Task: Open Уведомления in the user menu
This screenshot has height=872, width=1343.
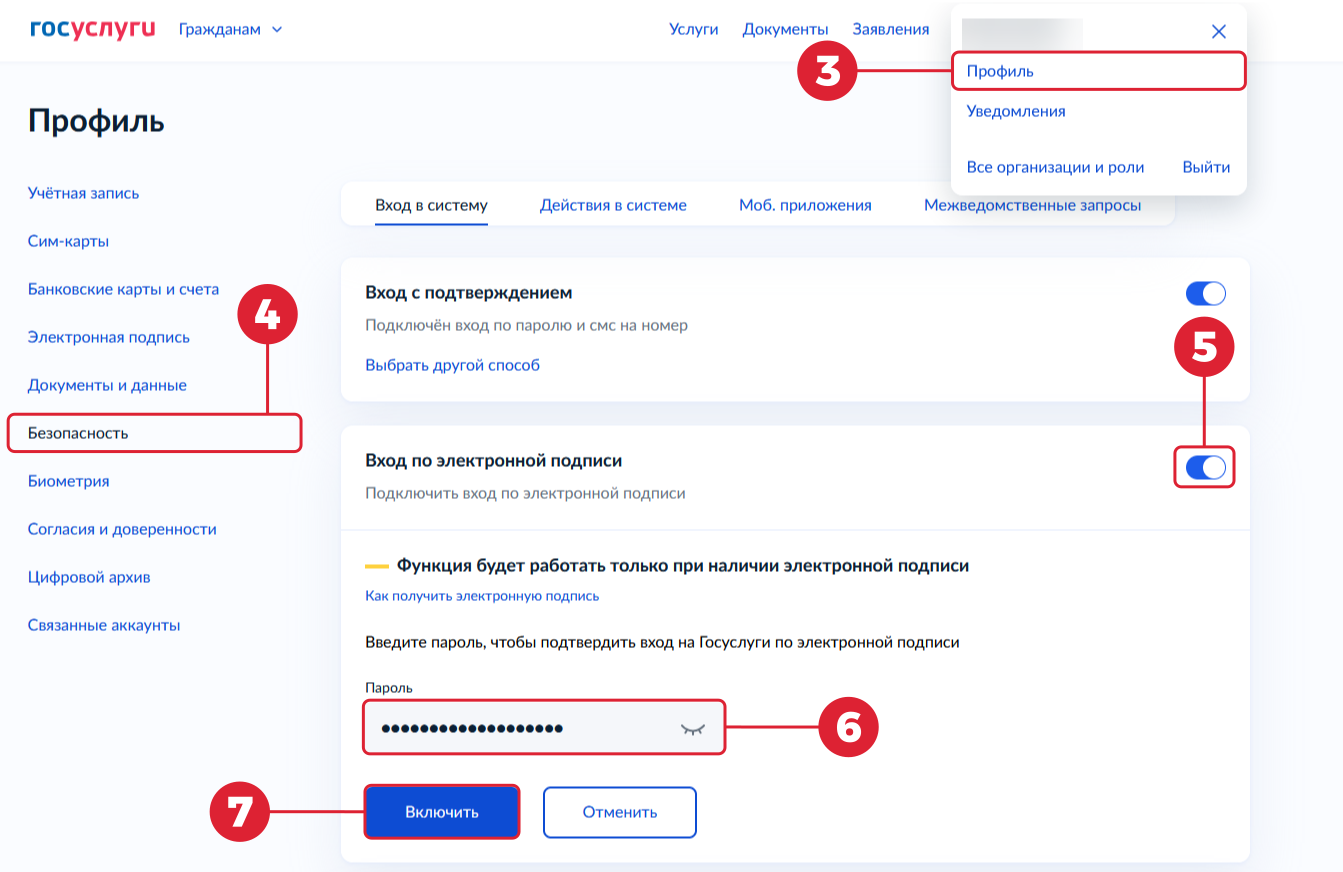Action: (1016, 111)
